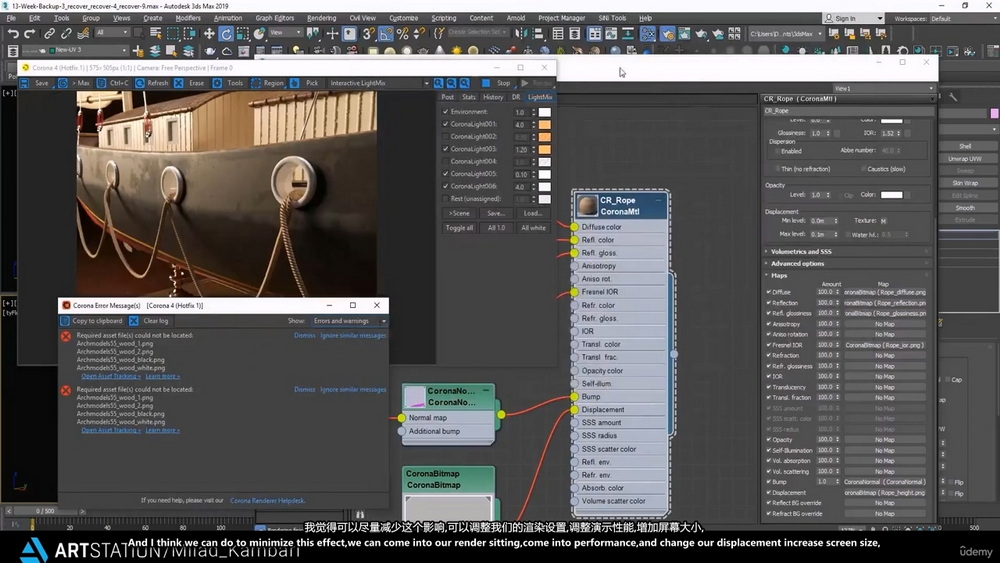The height and width of the screenshot is (563, 1000).
Task: Open the Interactive LightMix dropdown
Action: coord(379,83)
